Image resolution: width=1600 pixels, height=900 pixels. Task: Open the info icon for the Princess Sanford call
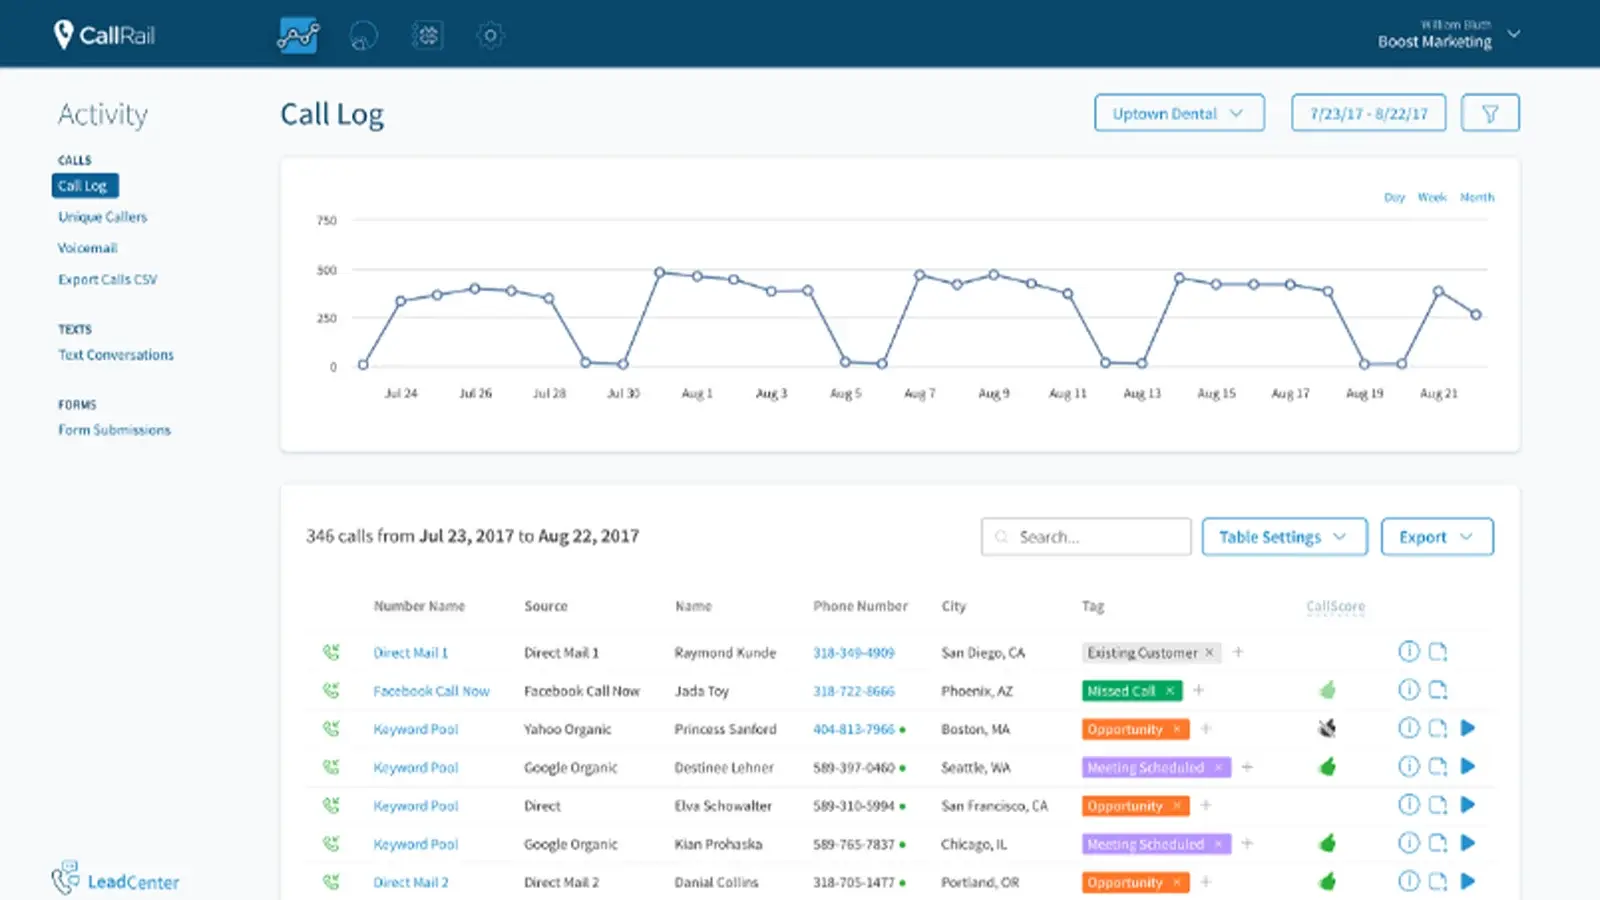tap(1408, 728)
